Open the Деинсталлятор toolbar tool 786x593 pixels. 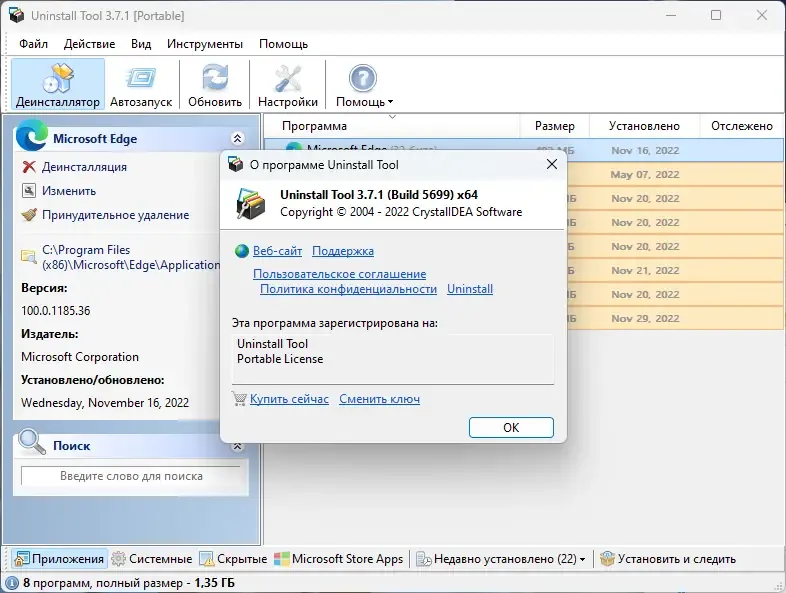click(x=58, y=84)
